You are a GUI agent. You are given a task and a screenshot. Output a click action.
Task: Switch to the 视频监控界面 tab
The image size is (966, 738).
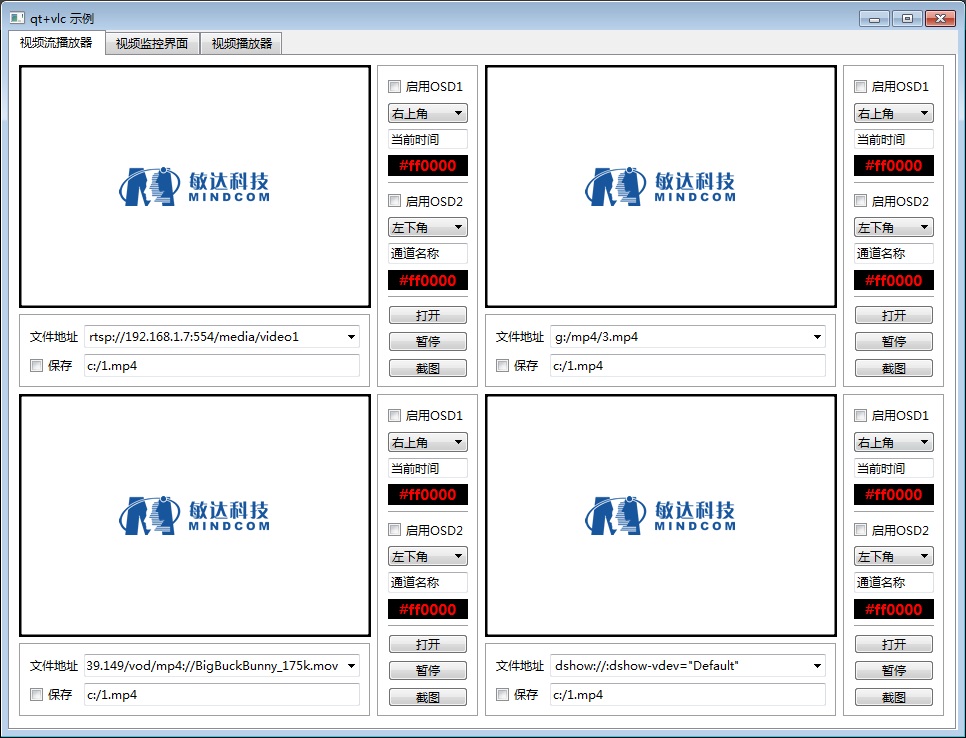(152, 44)
